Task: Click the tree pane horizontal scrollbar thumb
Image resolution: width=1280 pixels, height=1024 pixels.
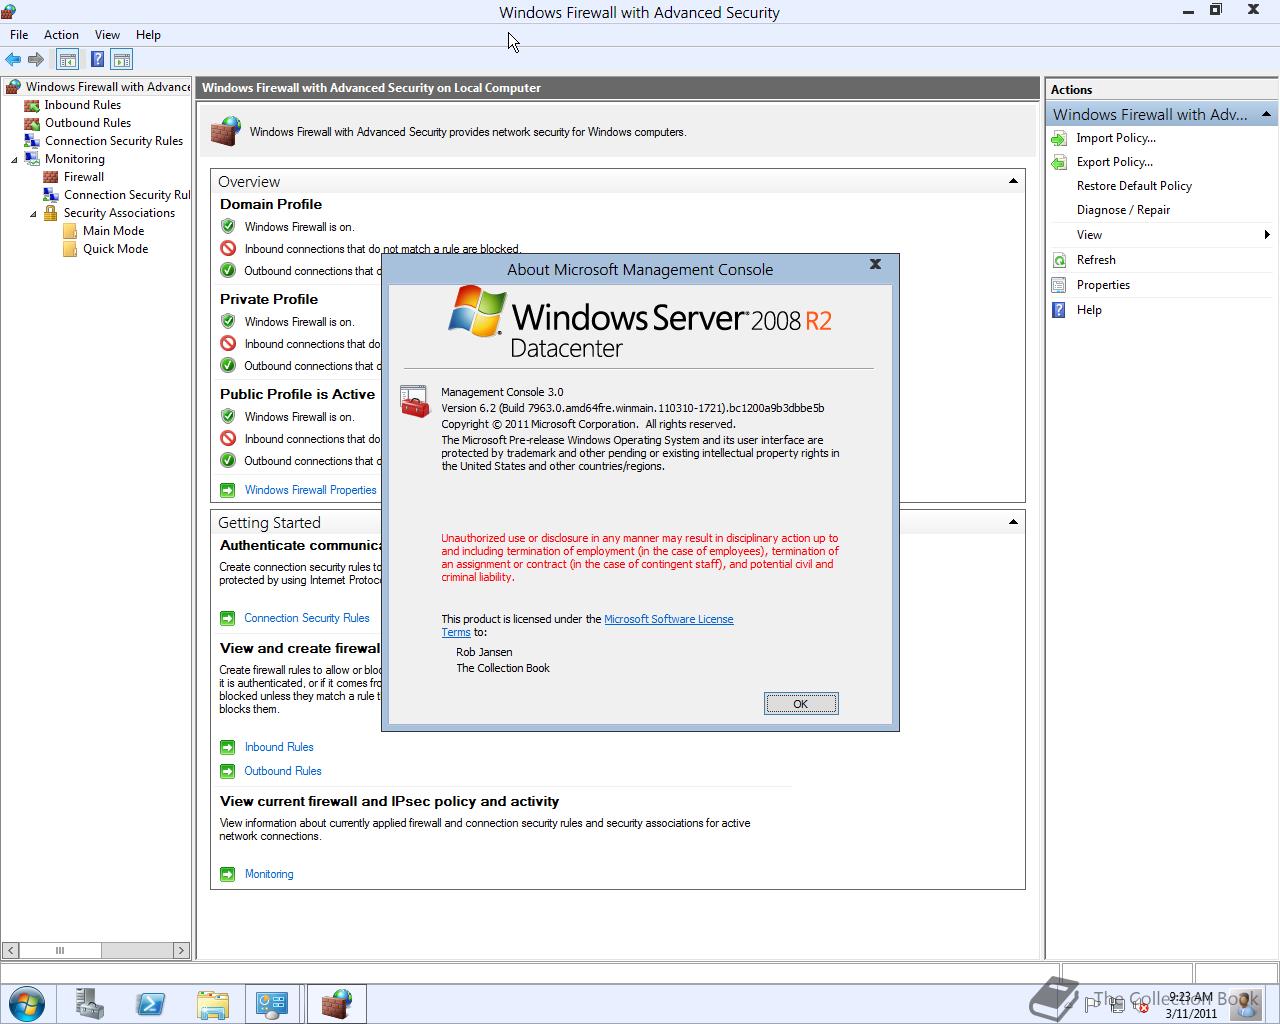Action: (59, 950)
